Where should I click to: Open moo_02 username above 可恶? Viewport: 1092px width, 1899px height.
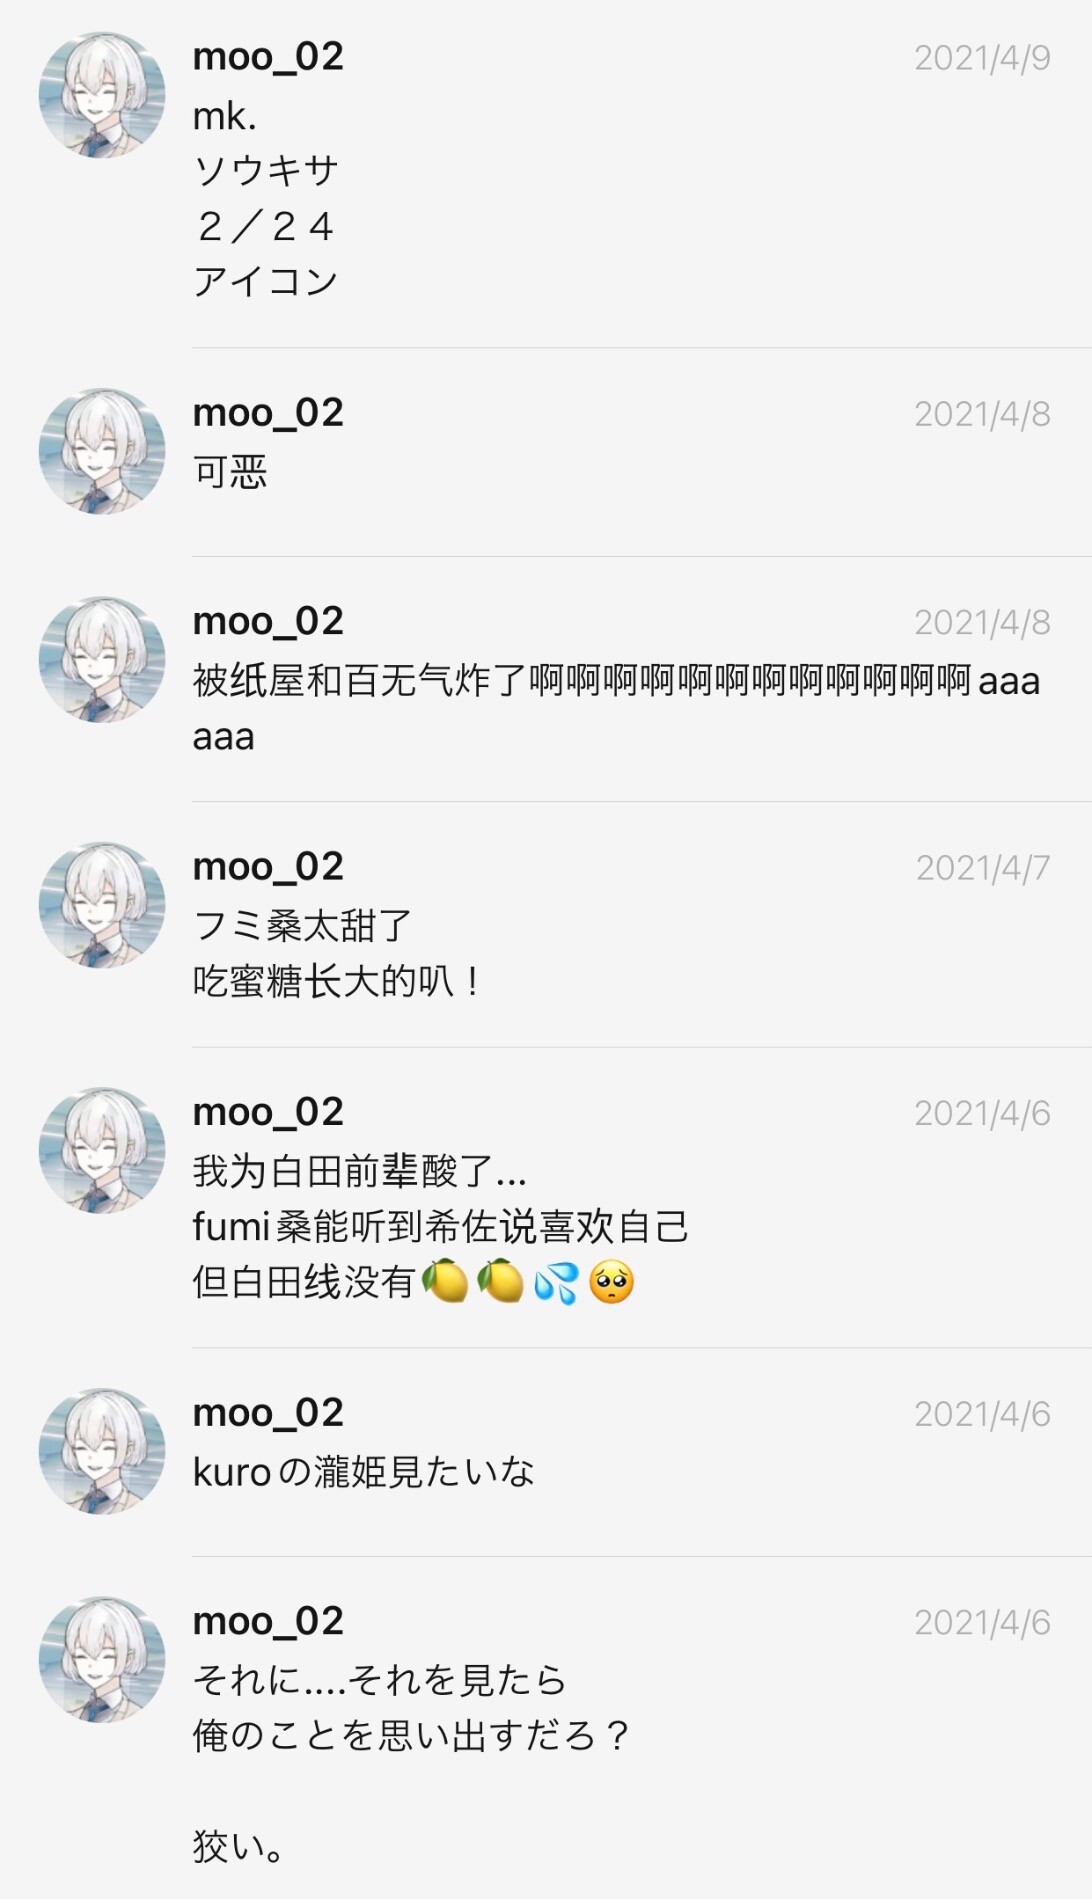[x=268, y=413]
